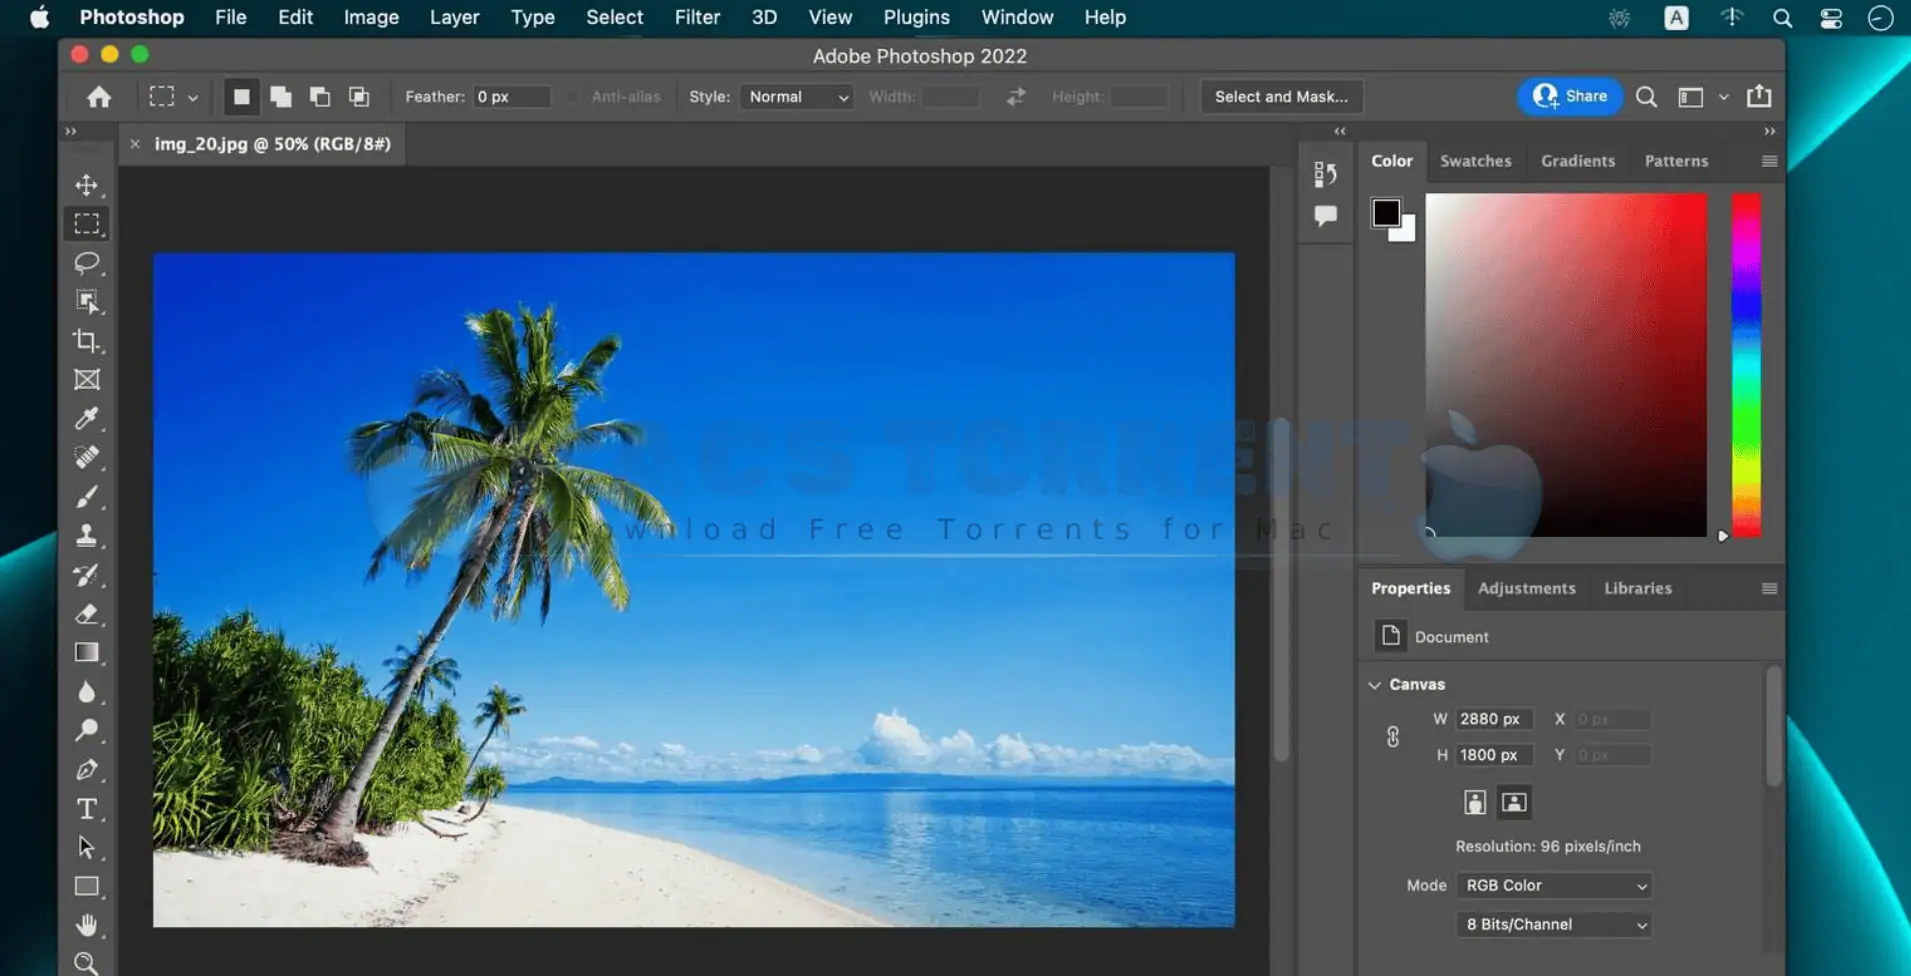Select the Object Selection tool
This screenshot has width=1911, height=976.
point(87,302)
